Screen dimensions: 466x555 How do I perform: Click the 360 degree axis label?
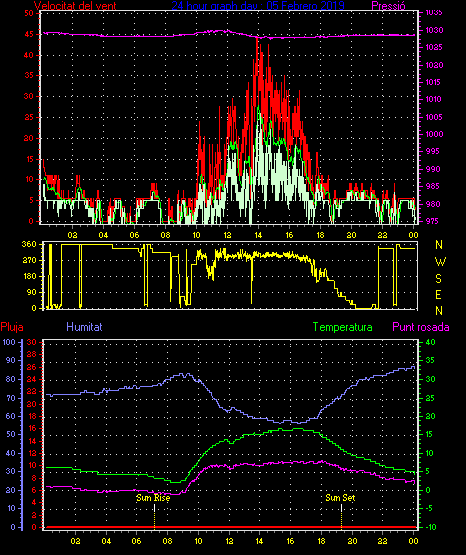(29, 244)
